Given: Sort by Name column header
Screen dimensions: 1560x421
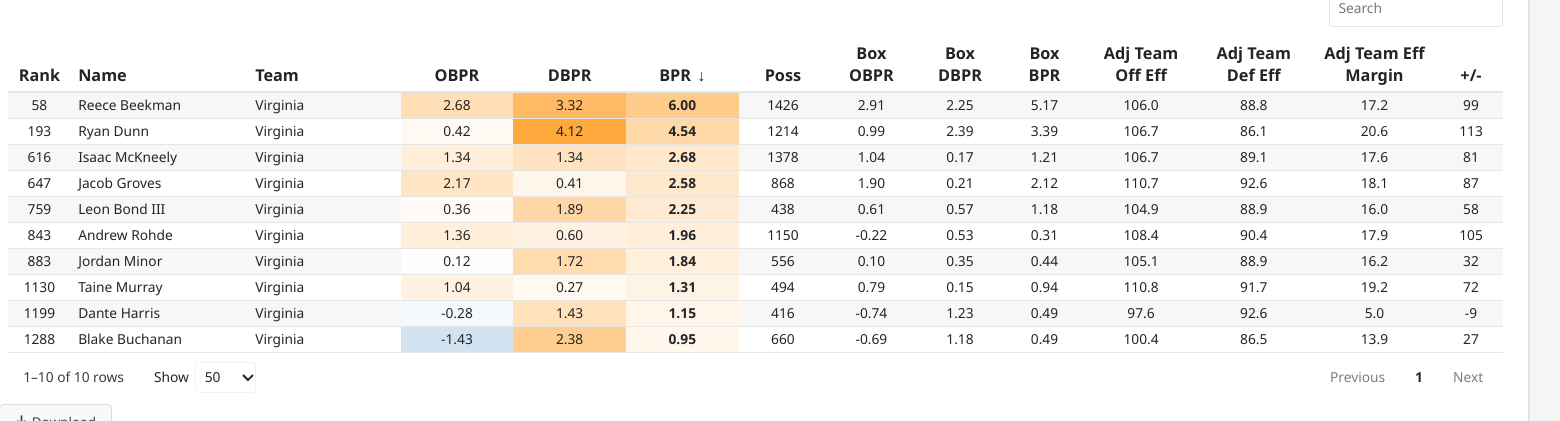Looking at the screenshot, I should point(102,75).
